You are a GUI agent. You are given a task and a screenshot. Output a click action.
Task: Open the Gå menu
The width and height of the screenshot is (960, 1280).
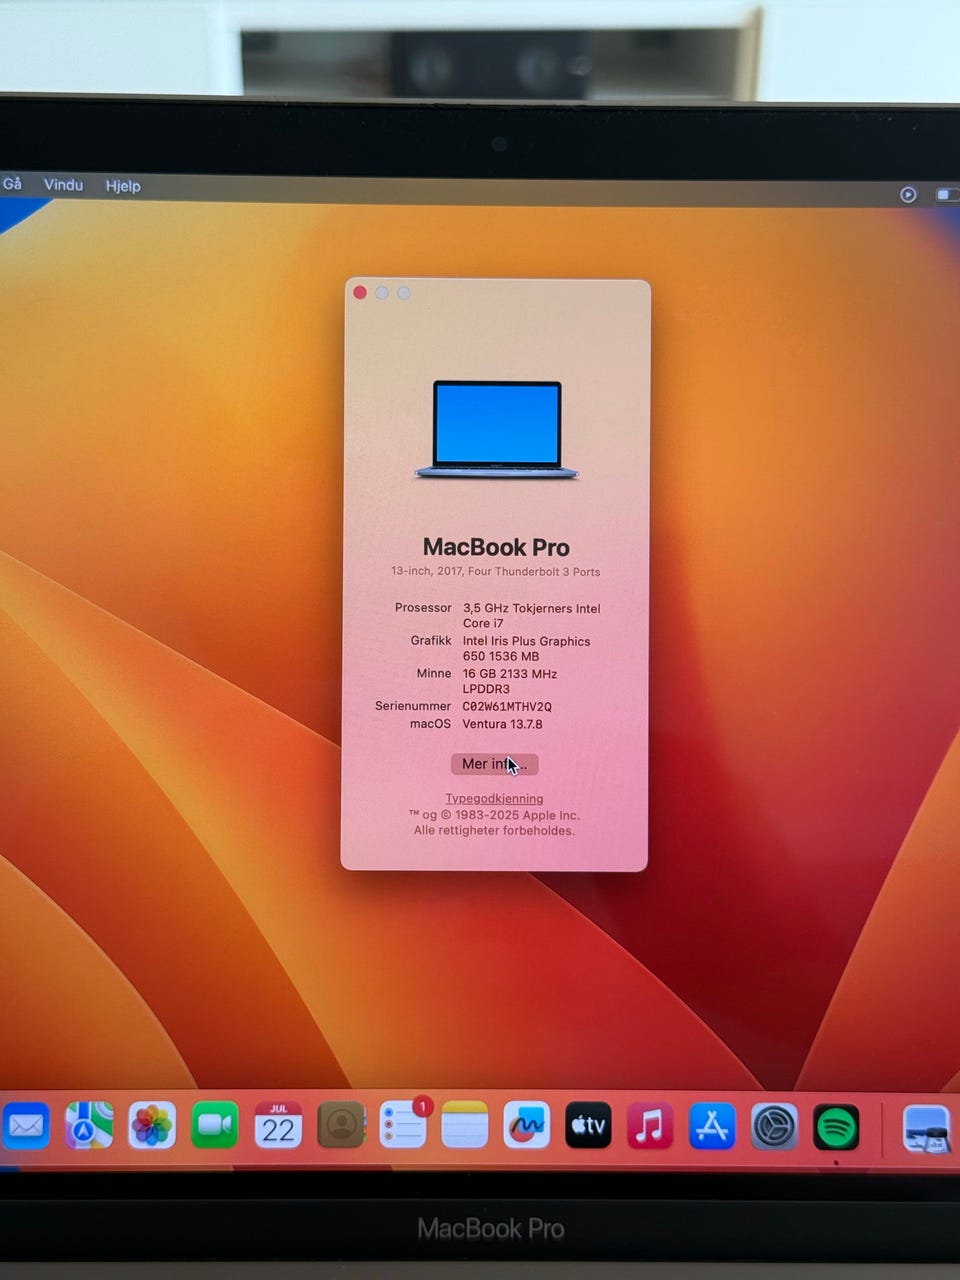(x=12, y=184)
